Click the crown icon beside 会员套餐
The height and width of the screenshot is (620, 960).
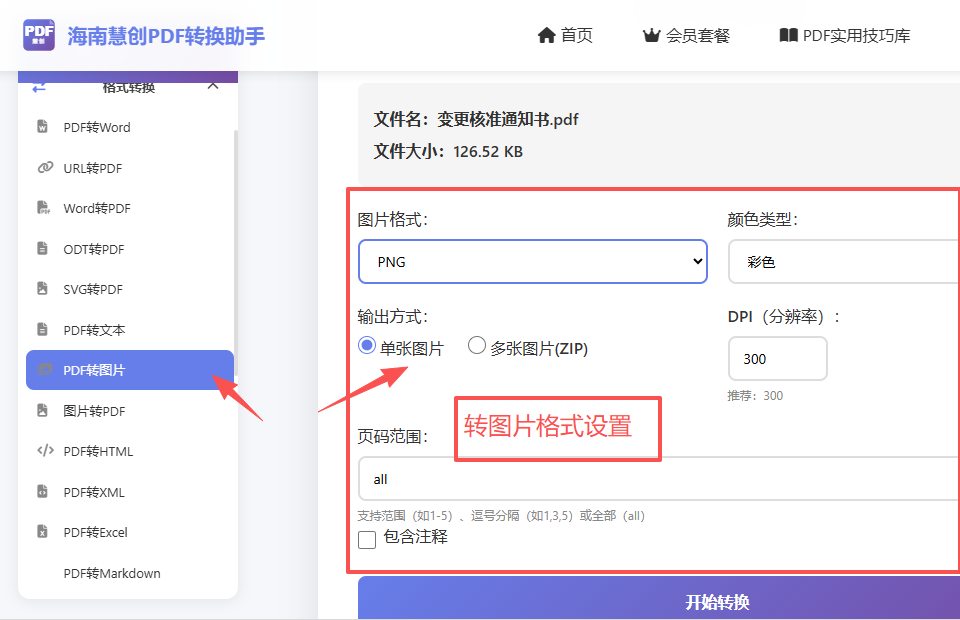[x=651, y=35]
